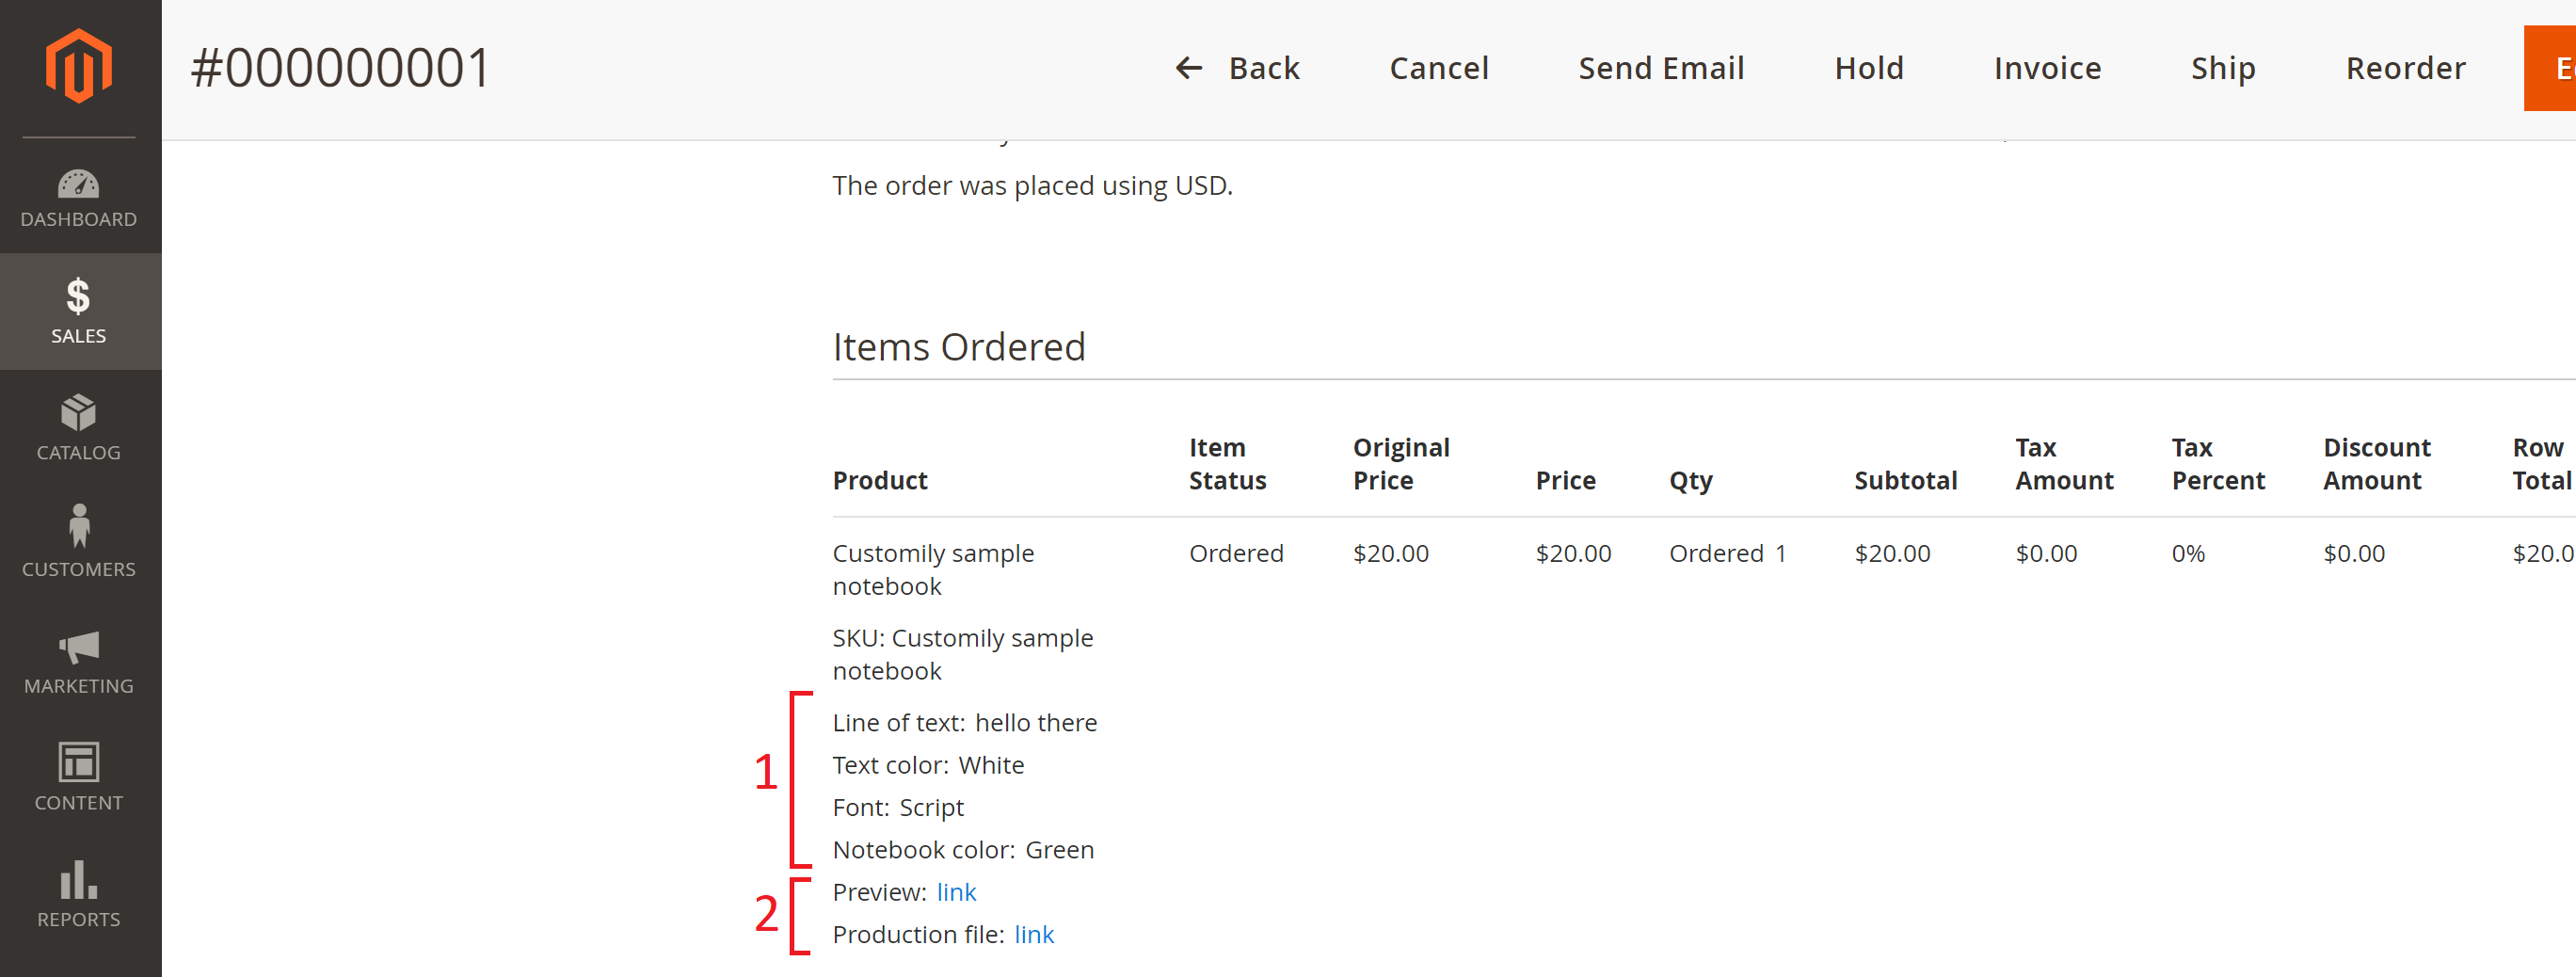This screenshot has height=977, width=2576.
Task: Click the orange button at top right
Action: tap(2552, 68)
